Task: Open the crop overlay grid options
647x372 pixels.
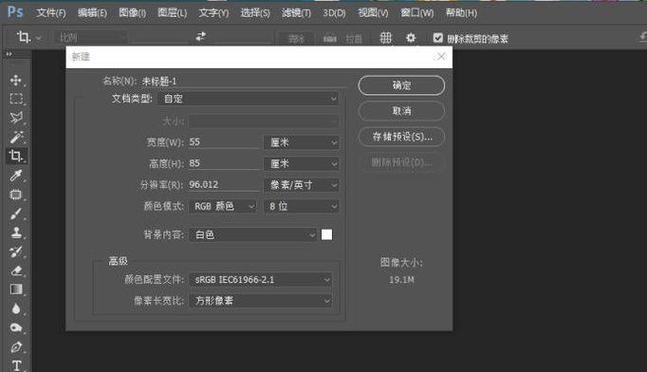Action: pyautogui.click(x=385, y=38)
